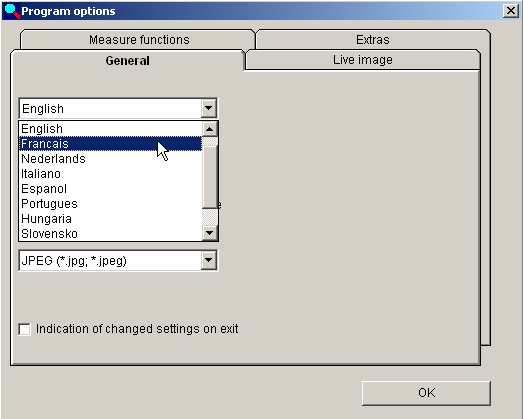Screen dimensions: 523x419
Task: Enable Indication of changed settings on exit
Action: [x=25, y=329]
